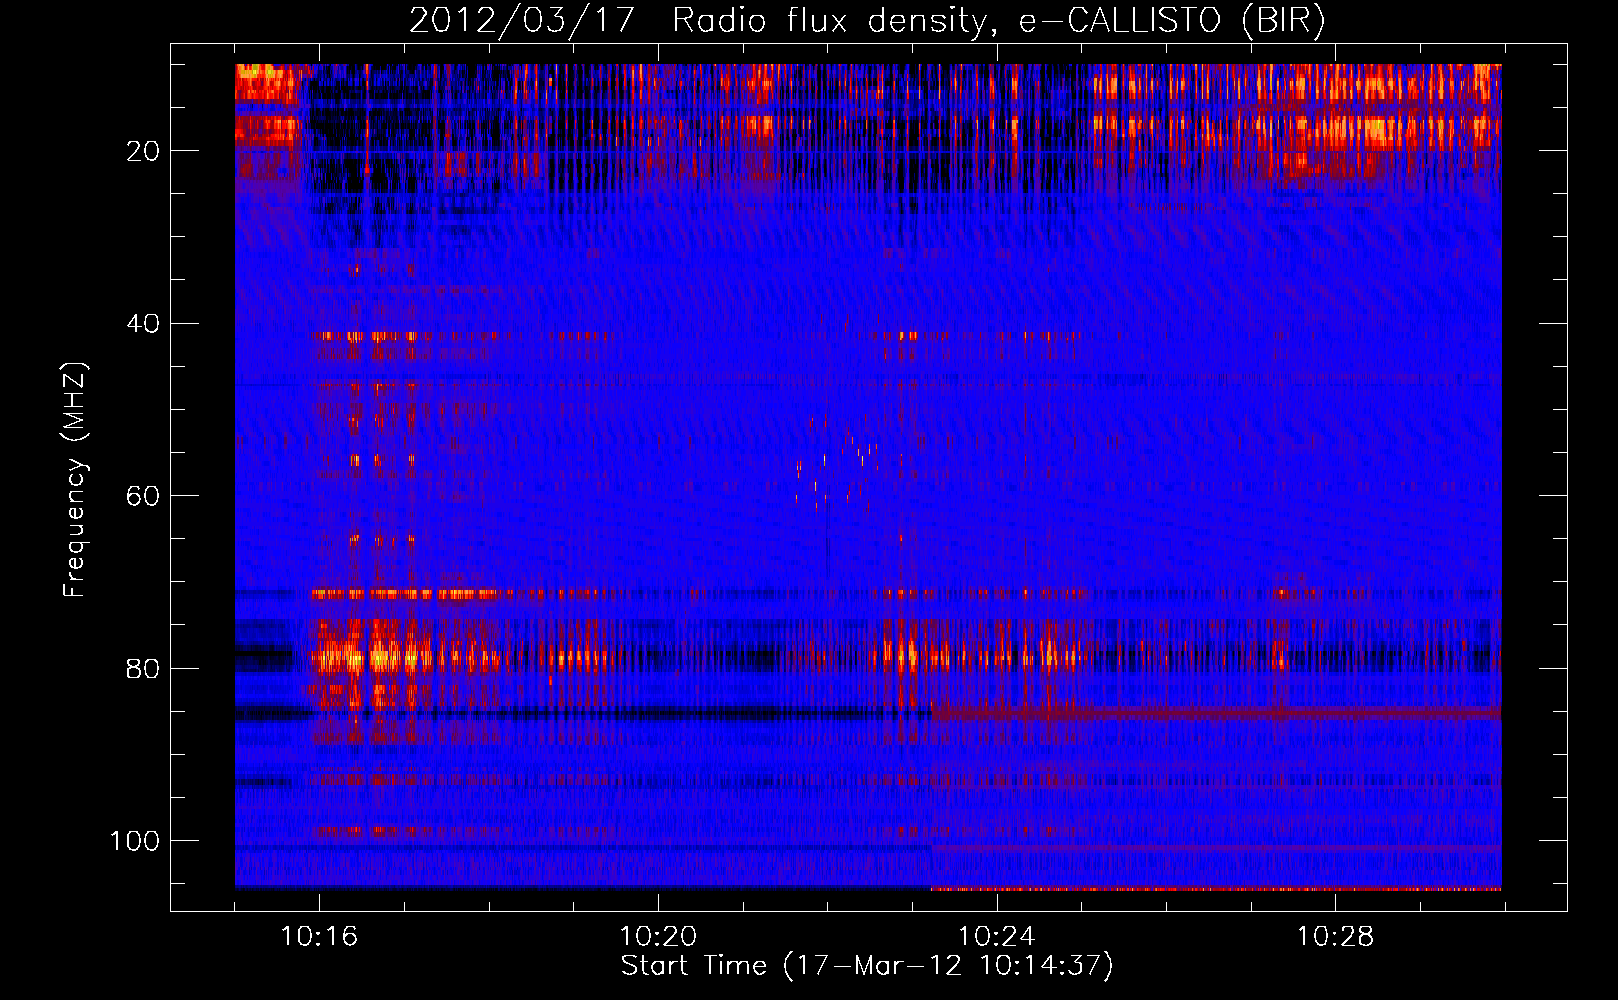
Task: Click the '10:20' time tick label
Action: (x=658, y=937)
